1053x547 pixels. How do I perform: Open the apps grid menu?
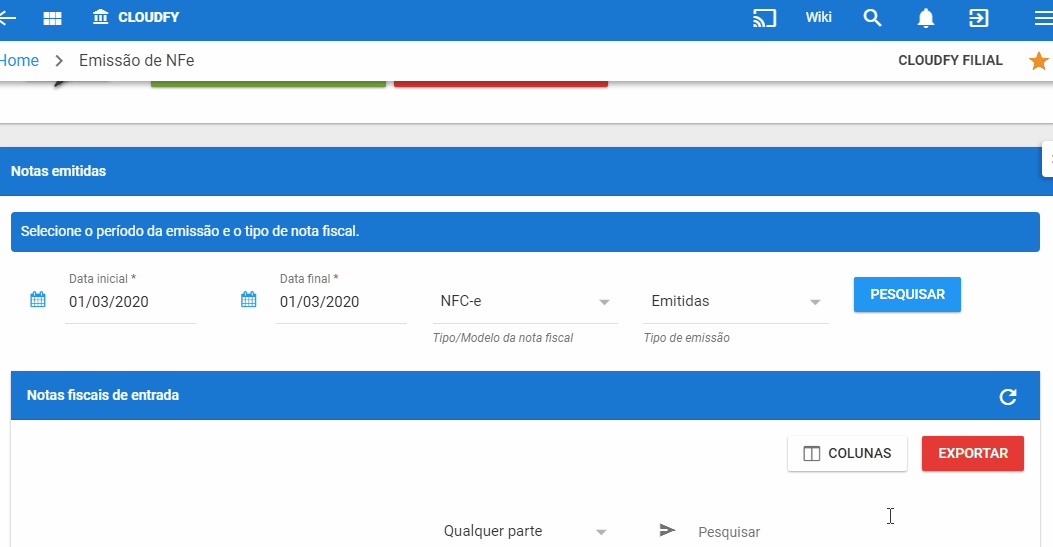pyautogui.click(x=52, y=18)
